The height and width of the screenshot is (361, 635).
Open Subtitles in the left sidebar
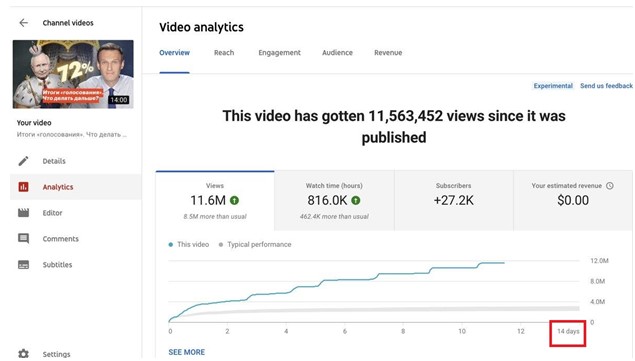pyautogui.click(x=75, y=265)
